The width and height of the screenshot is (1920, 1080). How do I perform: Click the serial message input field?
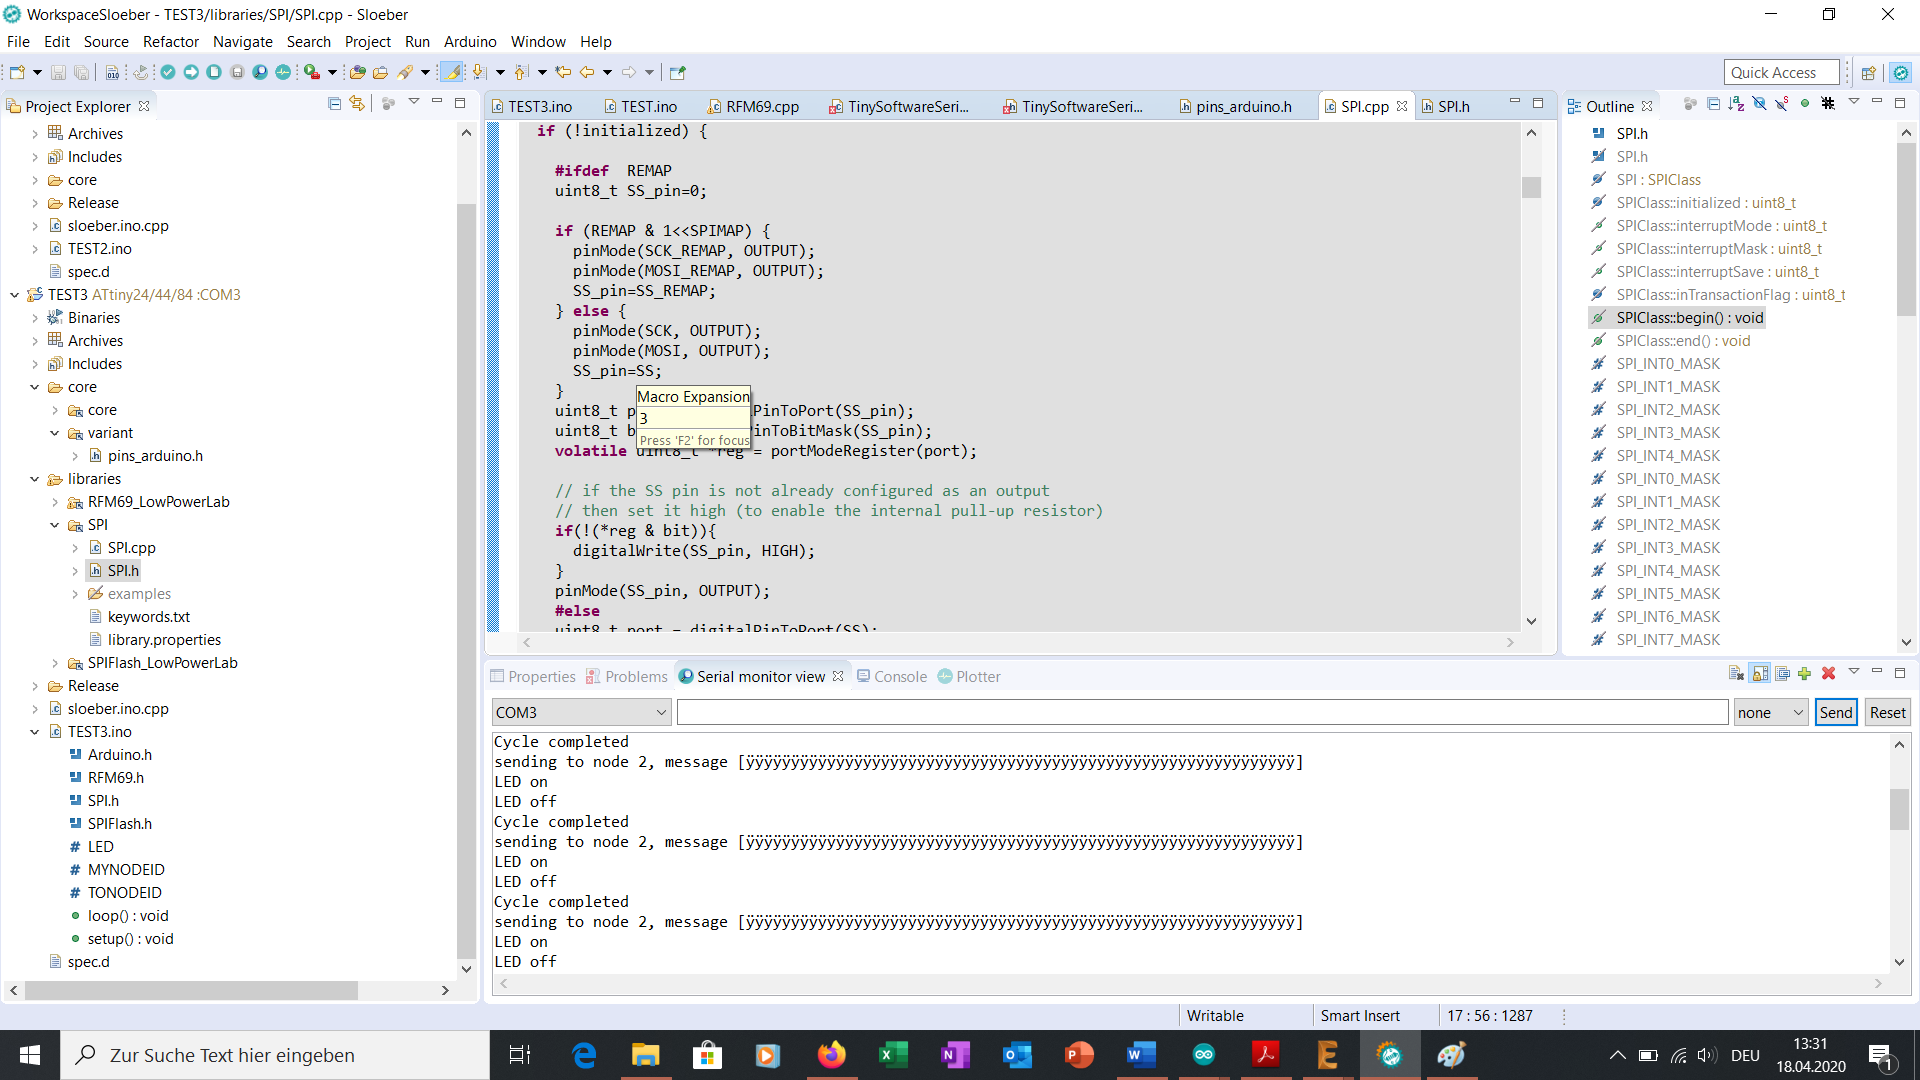(1202, 712)
